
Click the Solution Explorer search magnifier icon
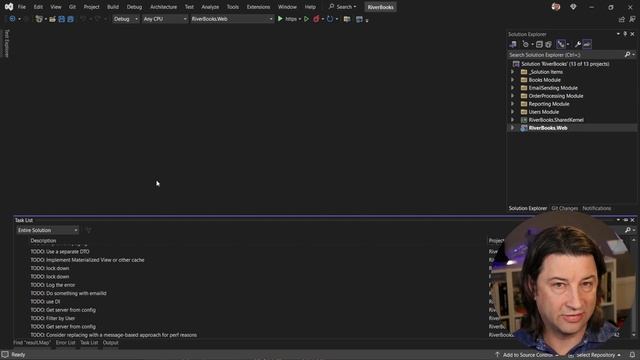click(x=627, y=55)
